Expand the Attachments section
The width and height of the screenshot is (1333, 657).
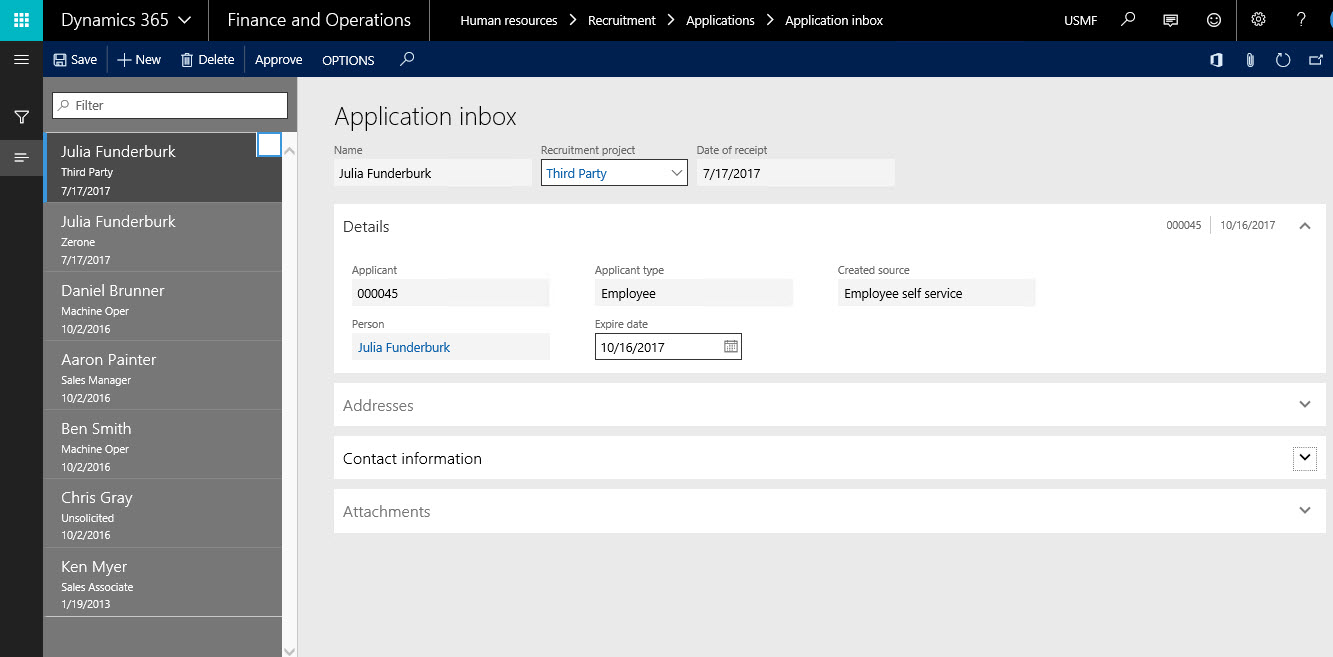[829, 511]
